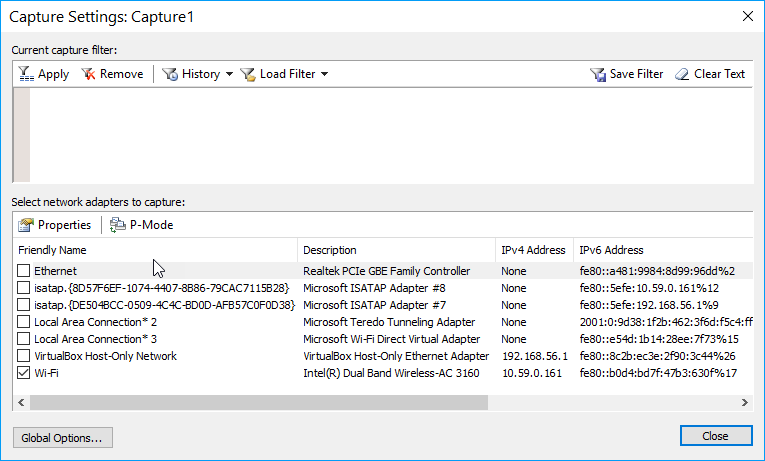
Task: Check VirtualBox Host-Only Network adapter
Action: pos(24,356)
